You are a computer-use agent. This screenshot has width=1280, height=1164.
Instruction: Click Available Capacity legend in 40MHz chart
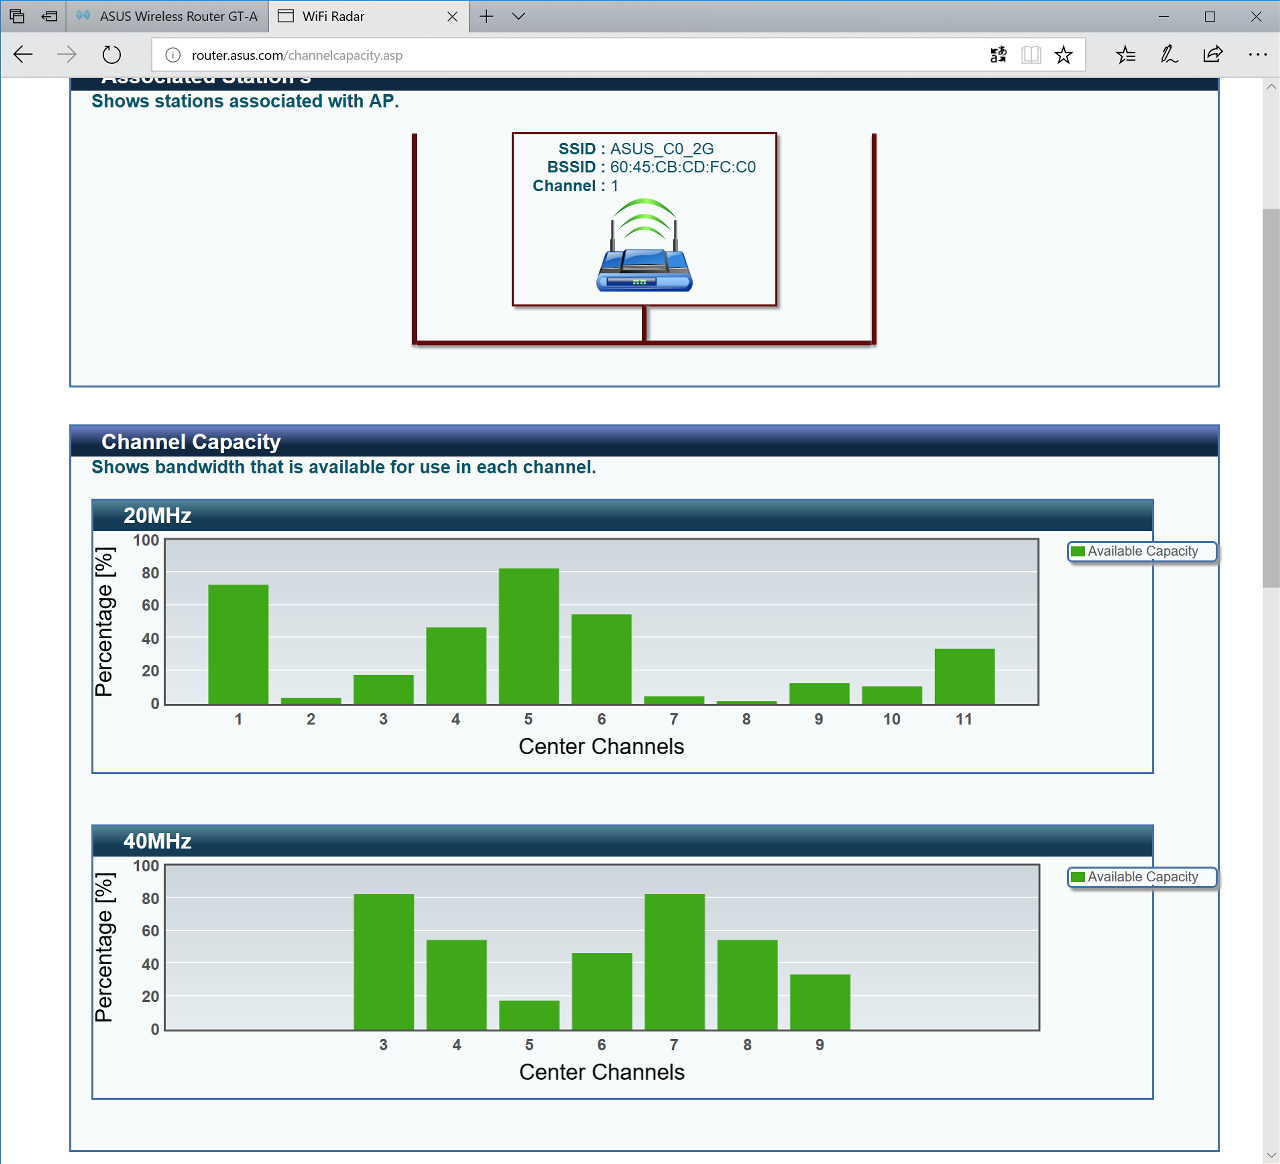1142,877
